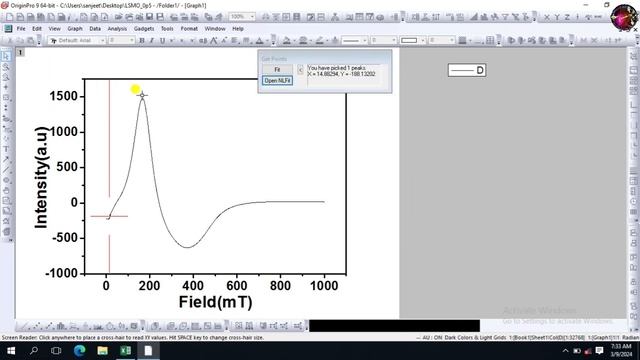This screenshot has width=640, height=360.
Task: Click the Scatter plot icon in bottom toolbar
Action: [37, 326]
